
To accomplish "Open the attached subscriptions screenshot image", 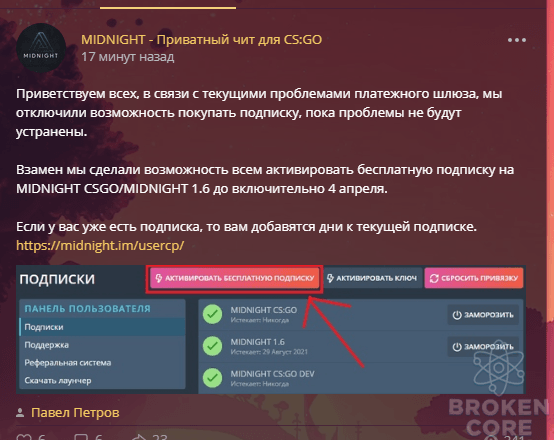I will pos(271,329).
